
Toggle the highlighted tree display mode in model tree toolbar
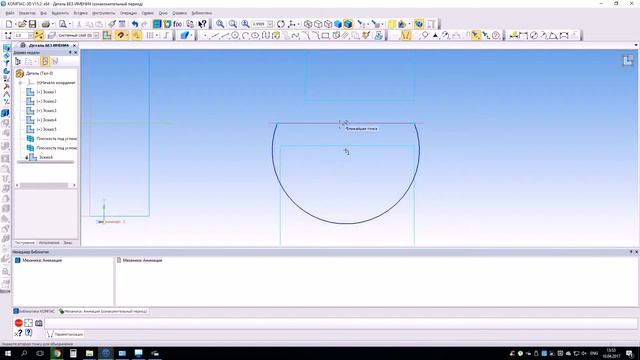pos(45,61)
